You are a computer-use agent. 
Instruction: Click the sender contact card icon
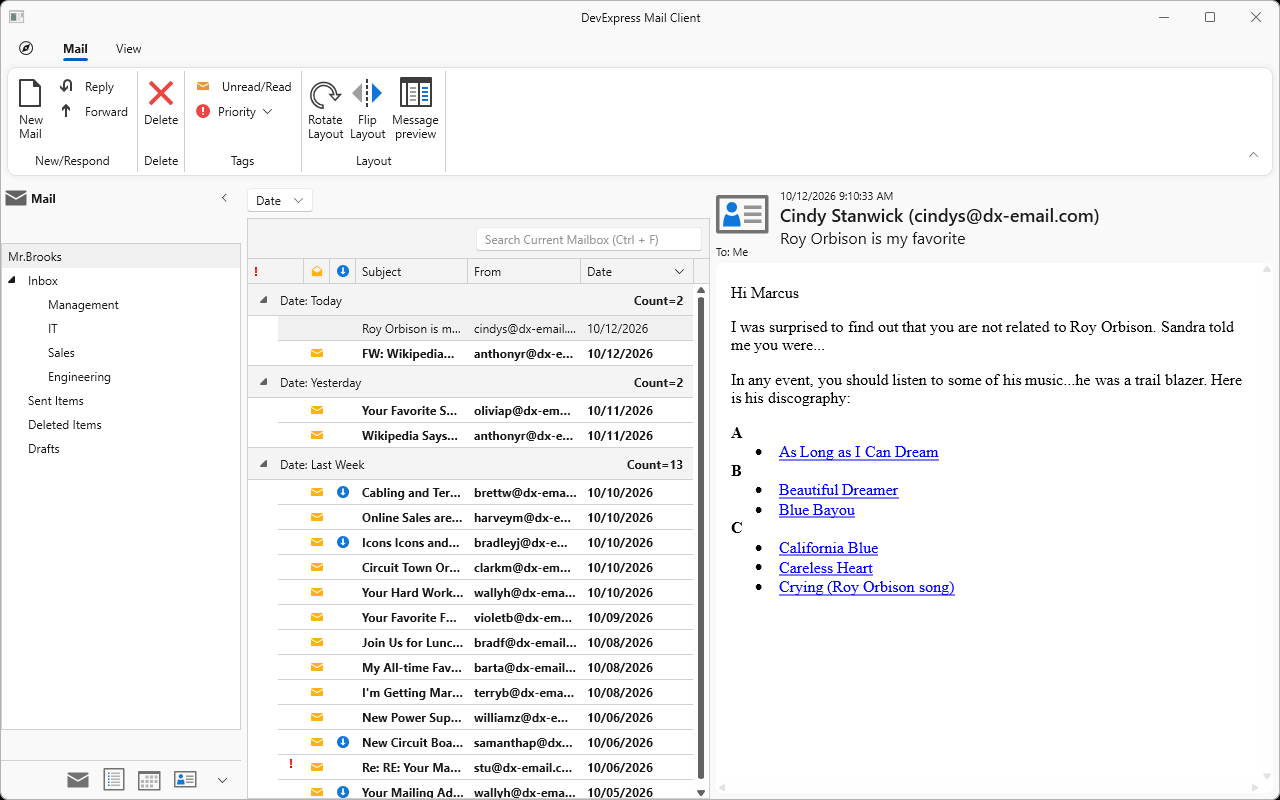click(742, 215)
